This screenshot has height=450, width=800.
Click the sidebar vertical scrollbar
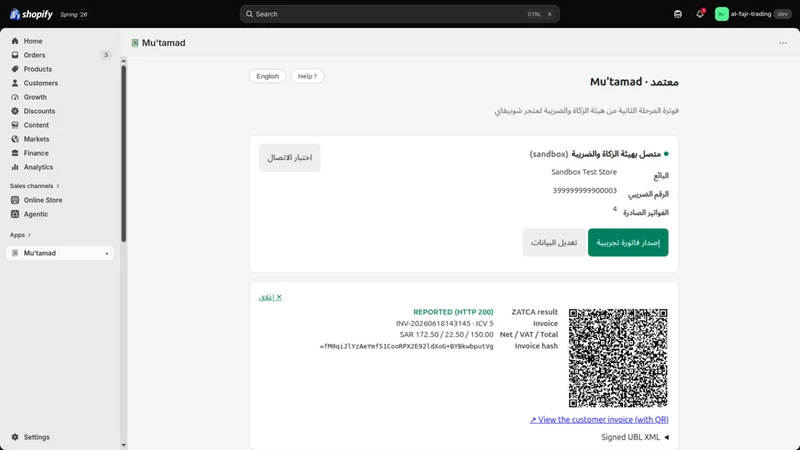123,153
